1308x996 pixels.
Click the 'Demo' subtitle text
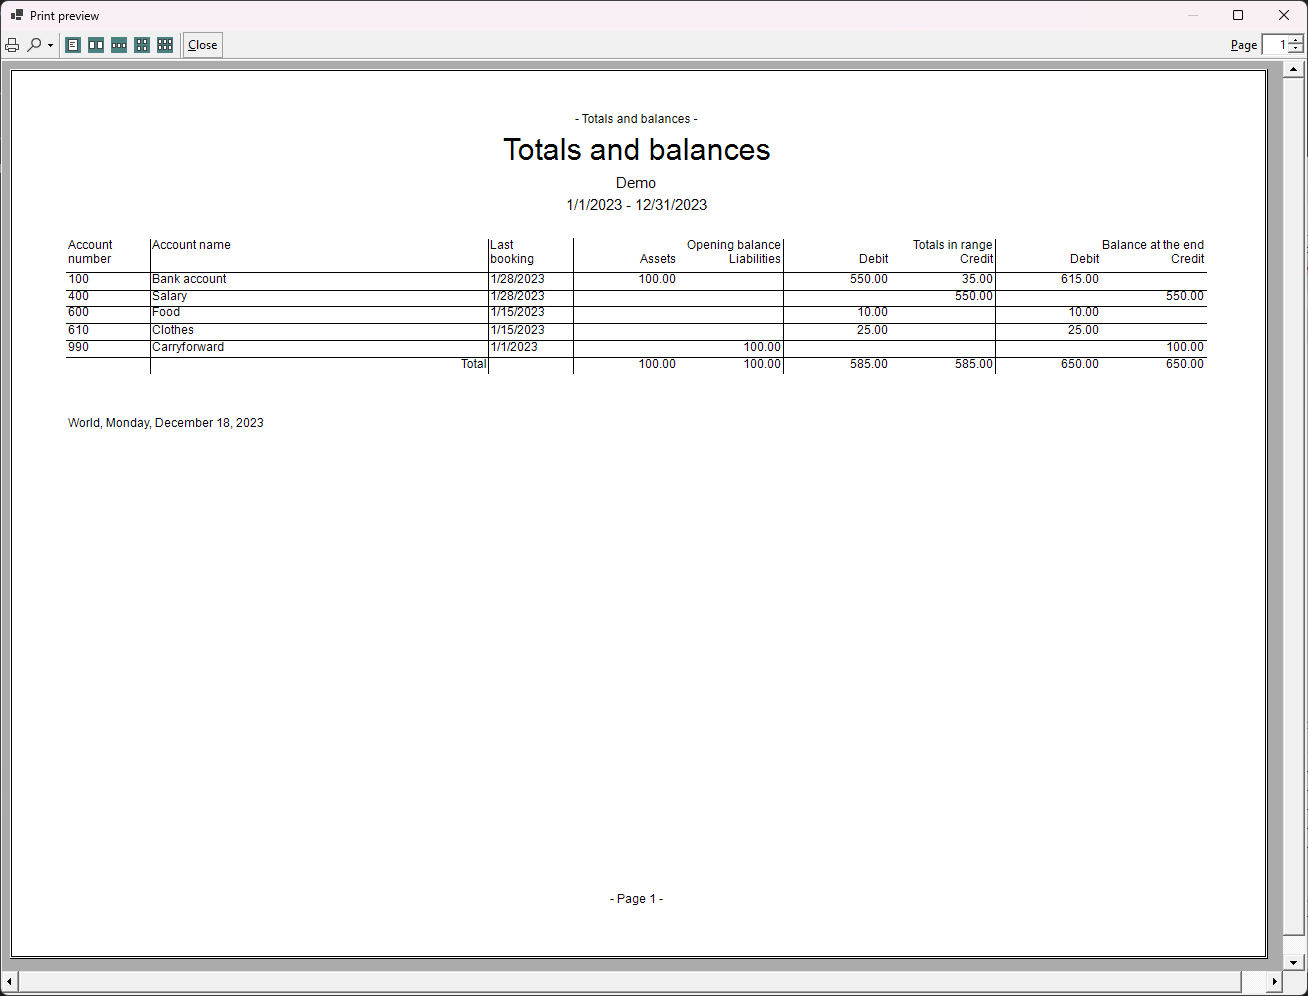[x=636, y=183]
